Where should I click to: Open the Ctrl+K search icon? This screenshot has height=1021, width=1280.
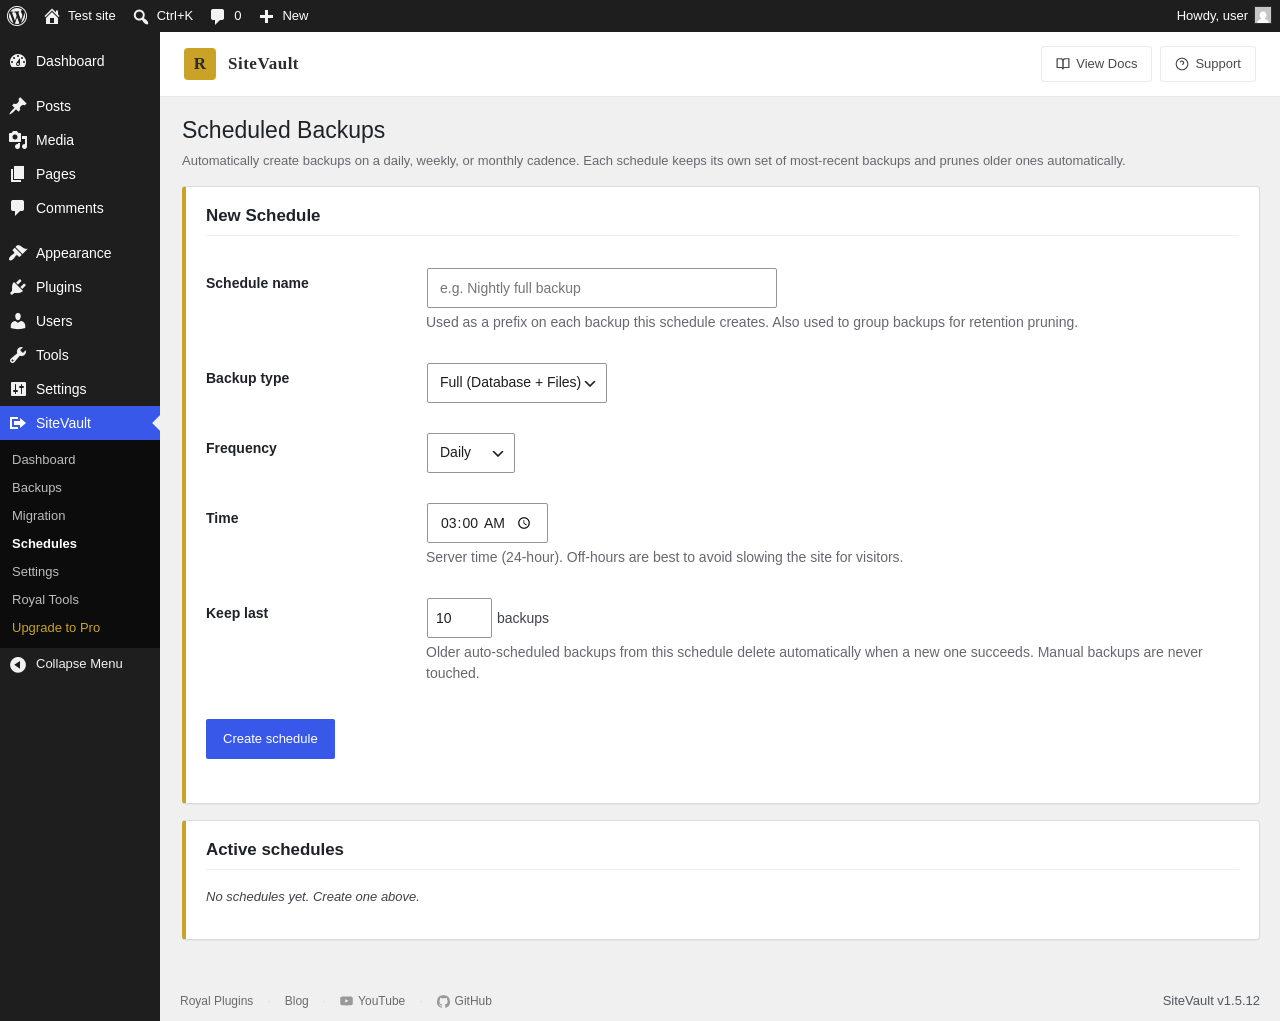(141, 17)
